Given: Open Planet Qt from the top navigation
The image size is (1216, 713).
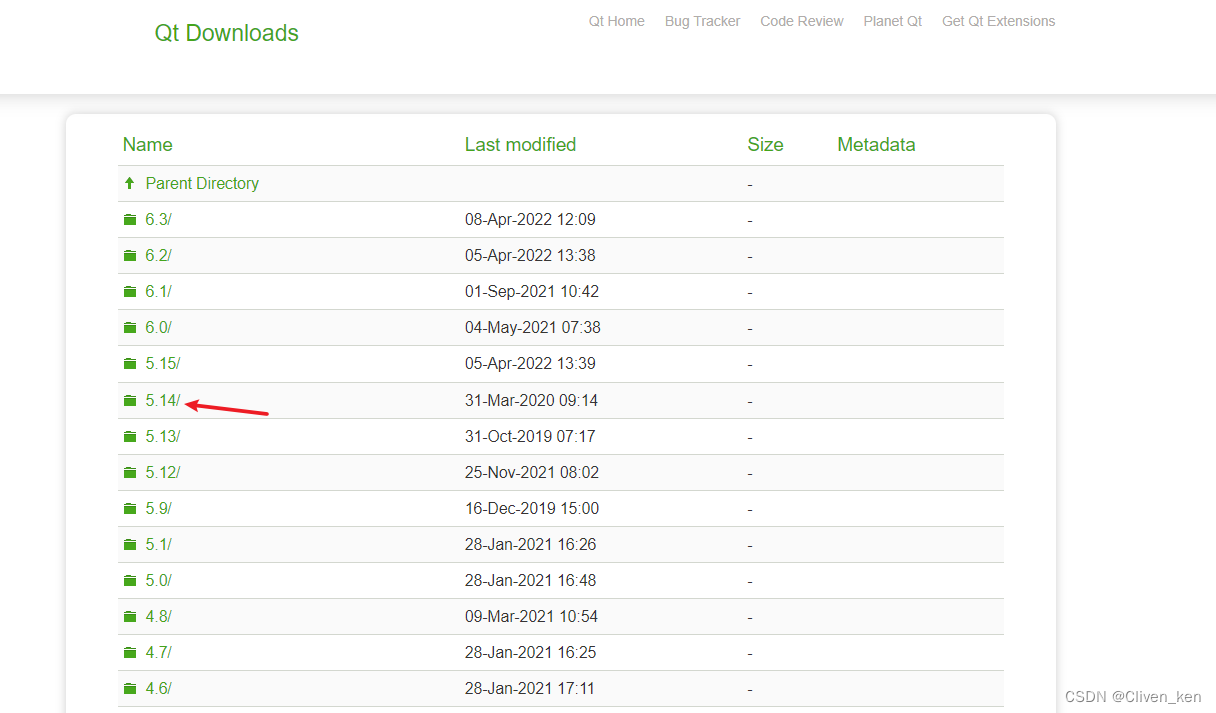Looking at the screenshot, I should click(x=893, y=21).
